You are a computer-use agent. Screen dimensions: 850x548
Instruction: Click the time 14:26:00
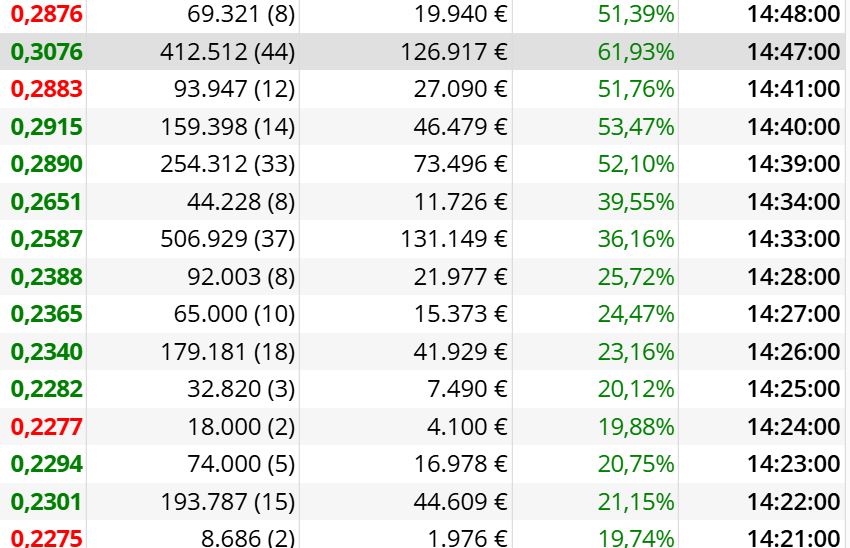pyautogui.click(x=794, y=352)
